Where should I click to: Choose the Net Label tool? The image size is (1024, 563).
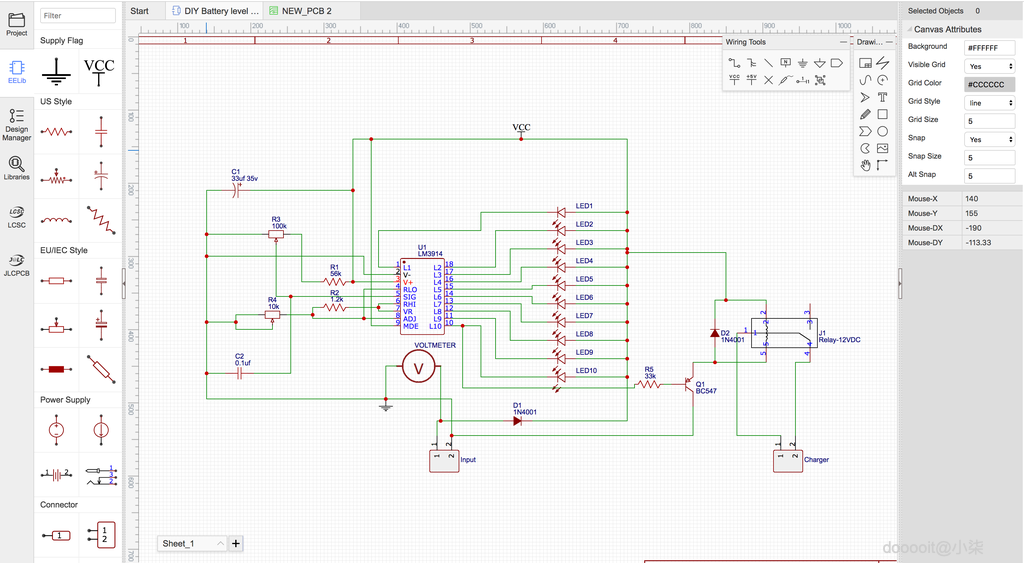pos(786,63)
